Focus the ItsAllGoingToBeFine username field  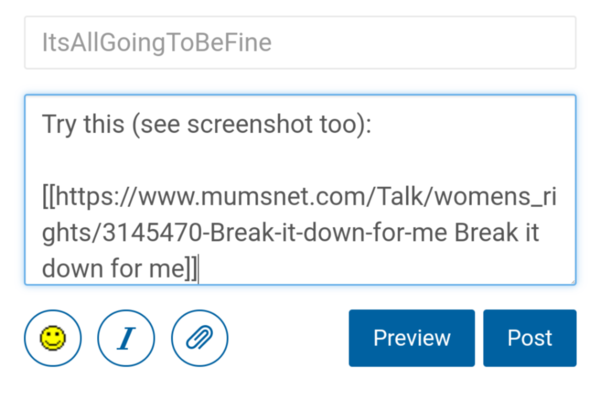[x=300, y=43]
